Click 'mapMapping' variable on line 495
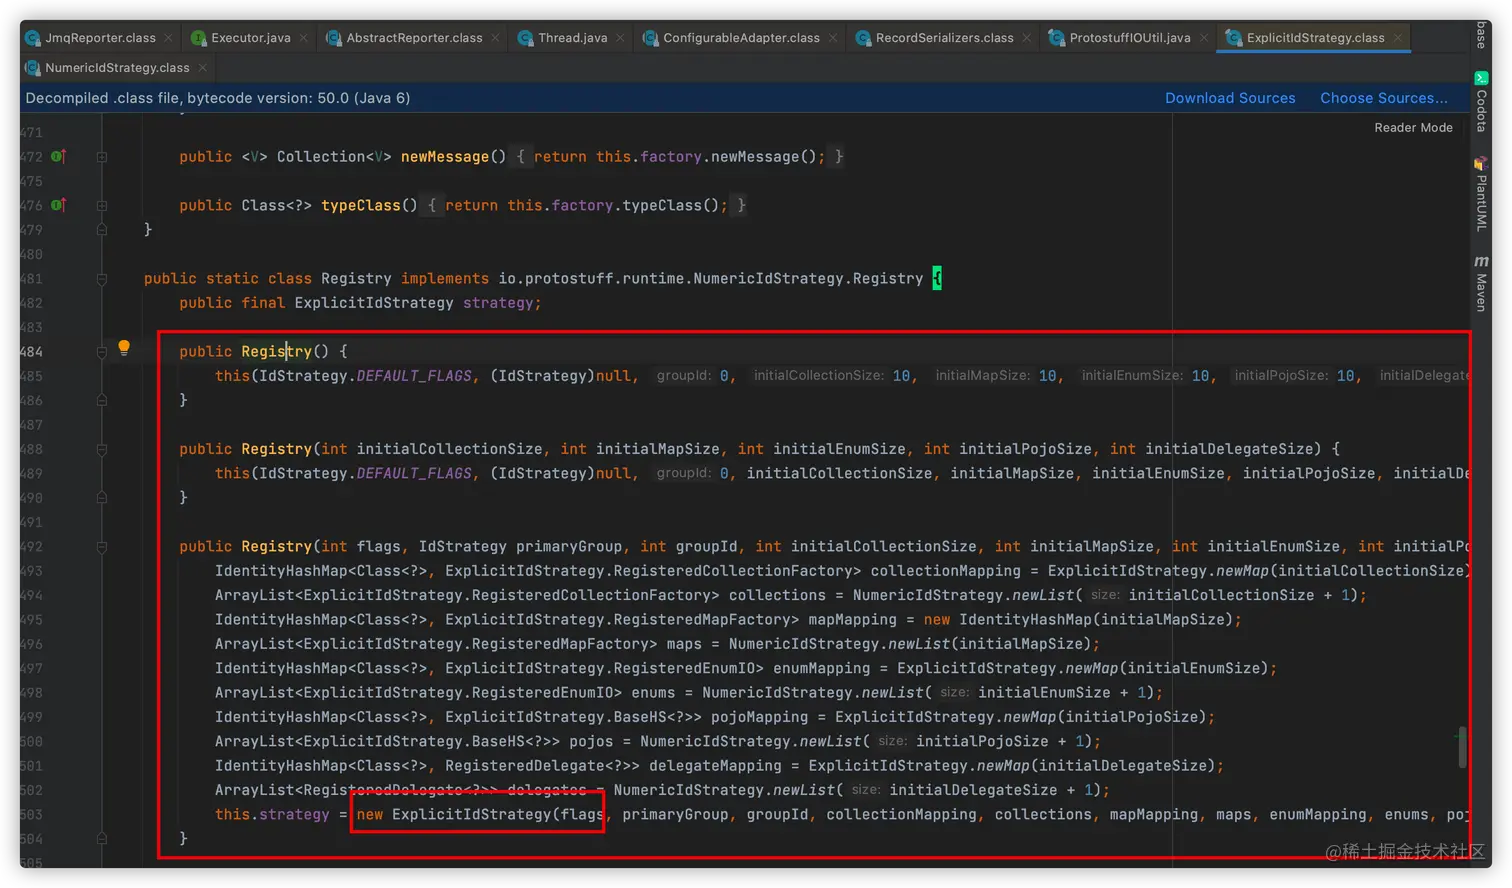 point(852,620)
